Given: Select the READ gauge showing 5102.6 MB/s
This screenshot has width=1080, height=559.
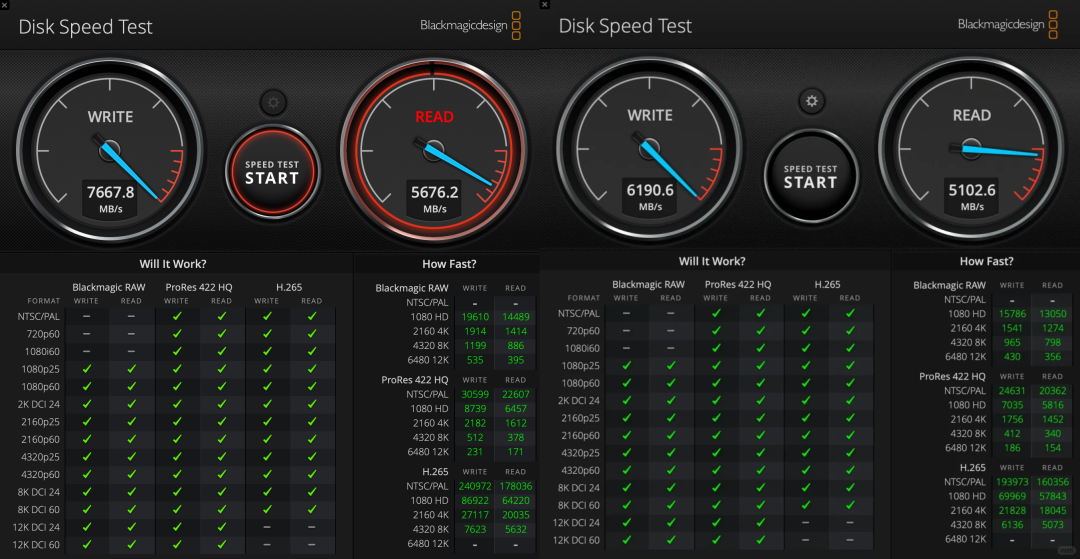Looking at the screenshot, I should pos(972,147).
